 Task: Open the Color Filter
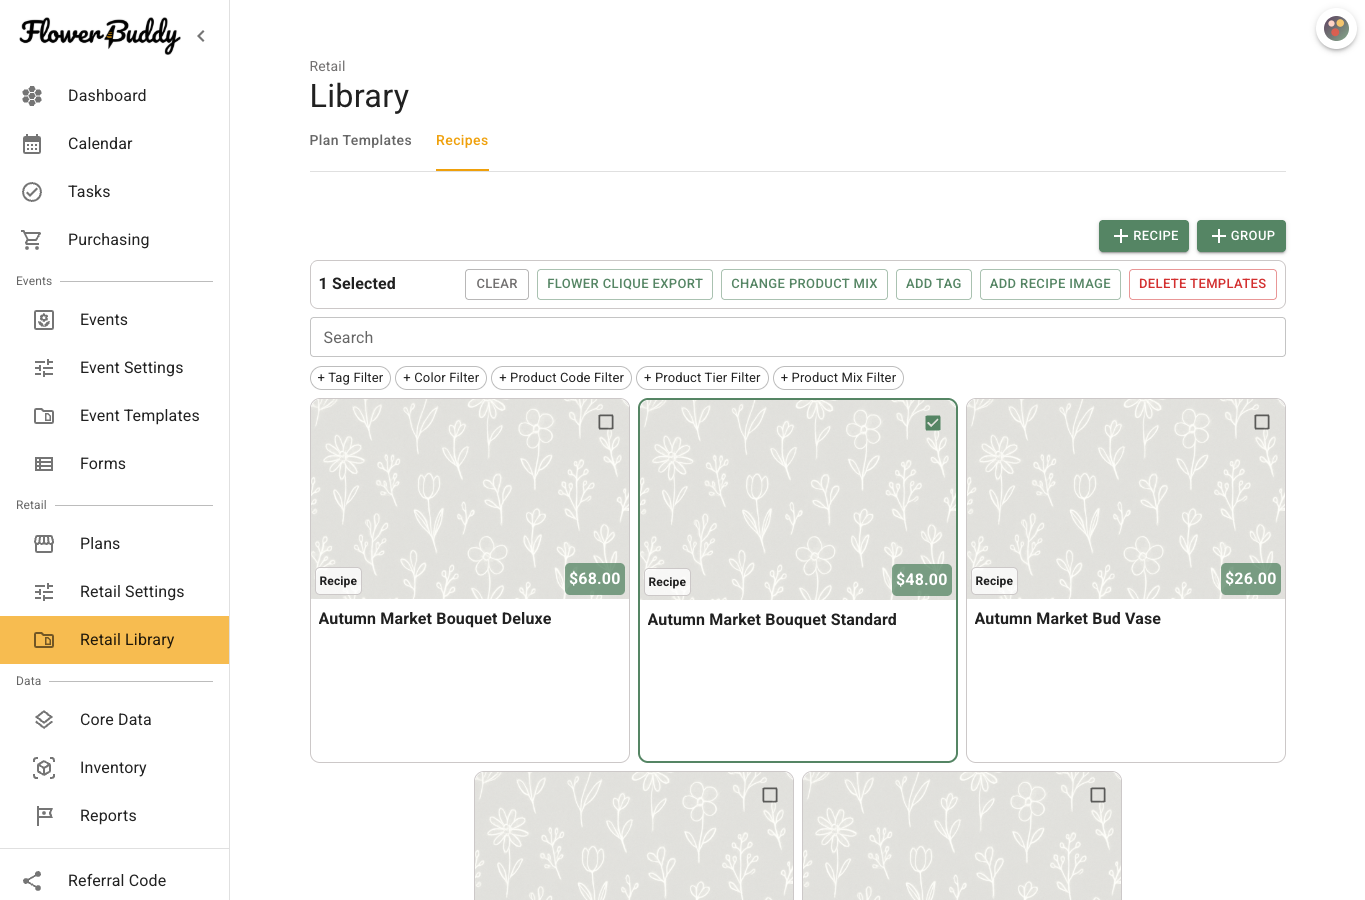pos(441,378)
